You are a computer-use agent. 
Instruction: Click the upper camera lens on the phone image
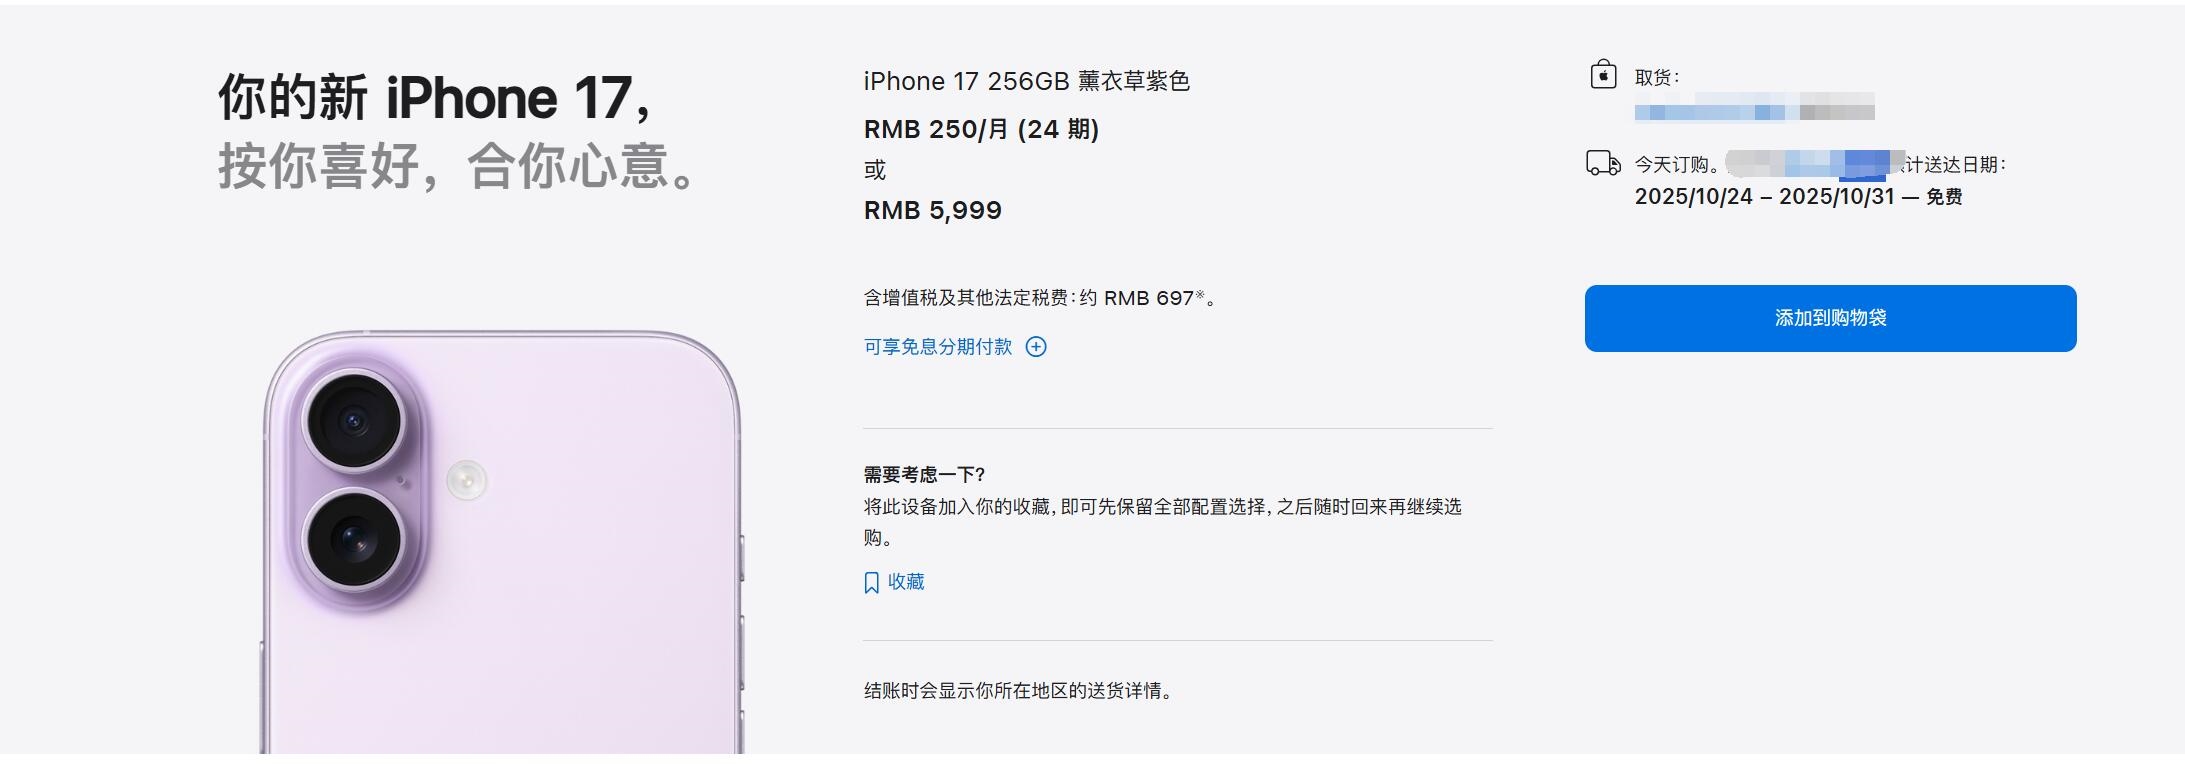pos(353,420)
